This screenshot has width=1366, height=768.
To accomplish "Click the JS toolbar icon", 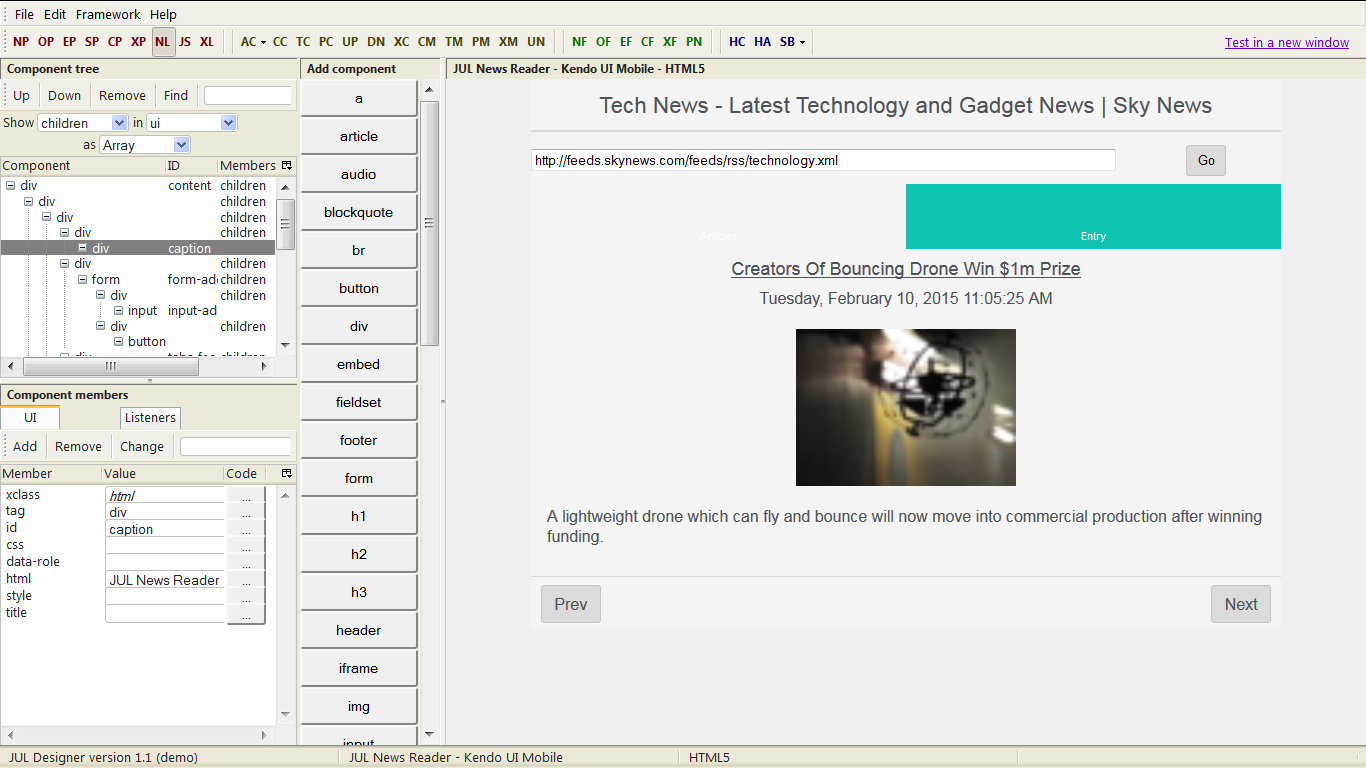I will click(184, 42).
